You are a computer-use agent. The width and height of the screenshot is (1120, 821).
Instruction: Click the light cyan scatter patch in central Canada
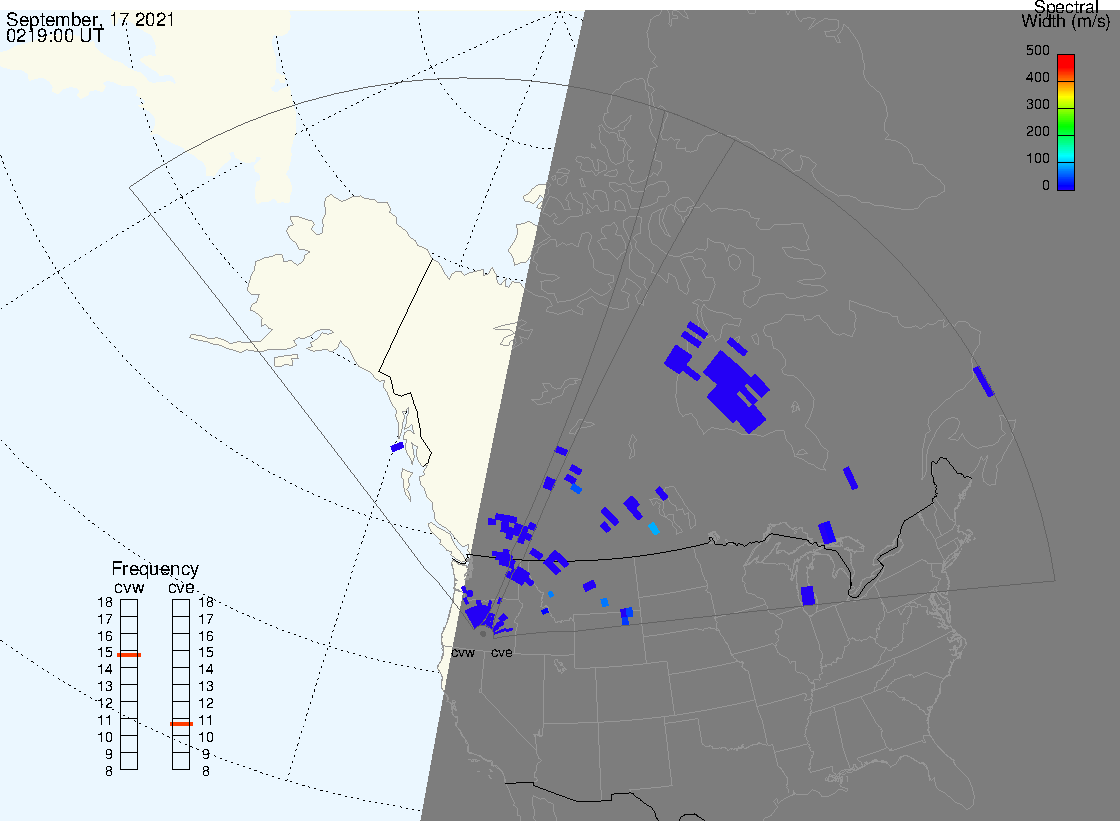click(653, 528)
